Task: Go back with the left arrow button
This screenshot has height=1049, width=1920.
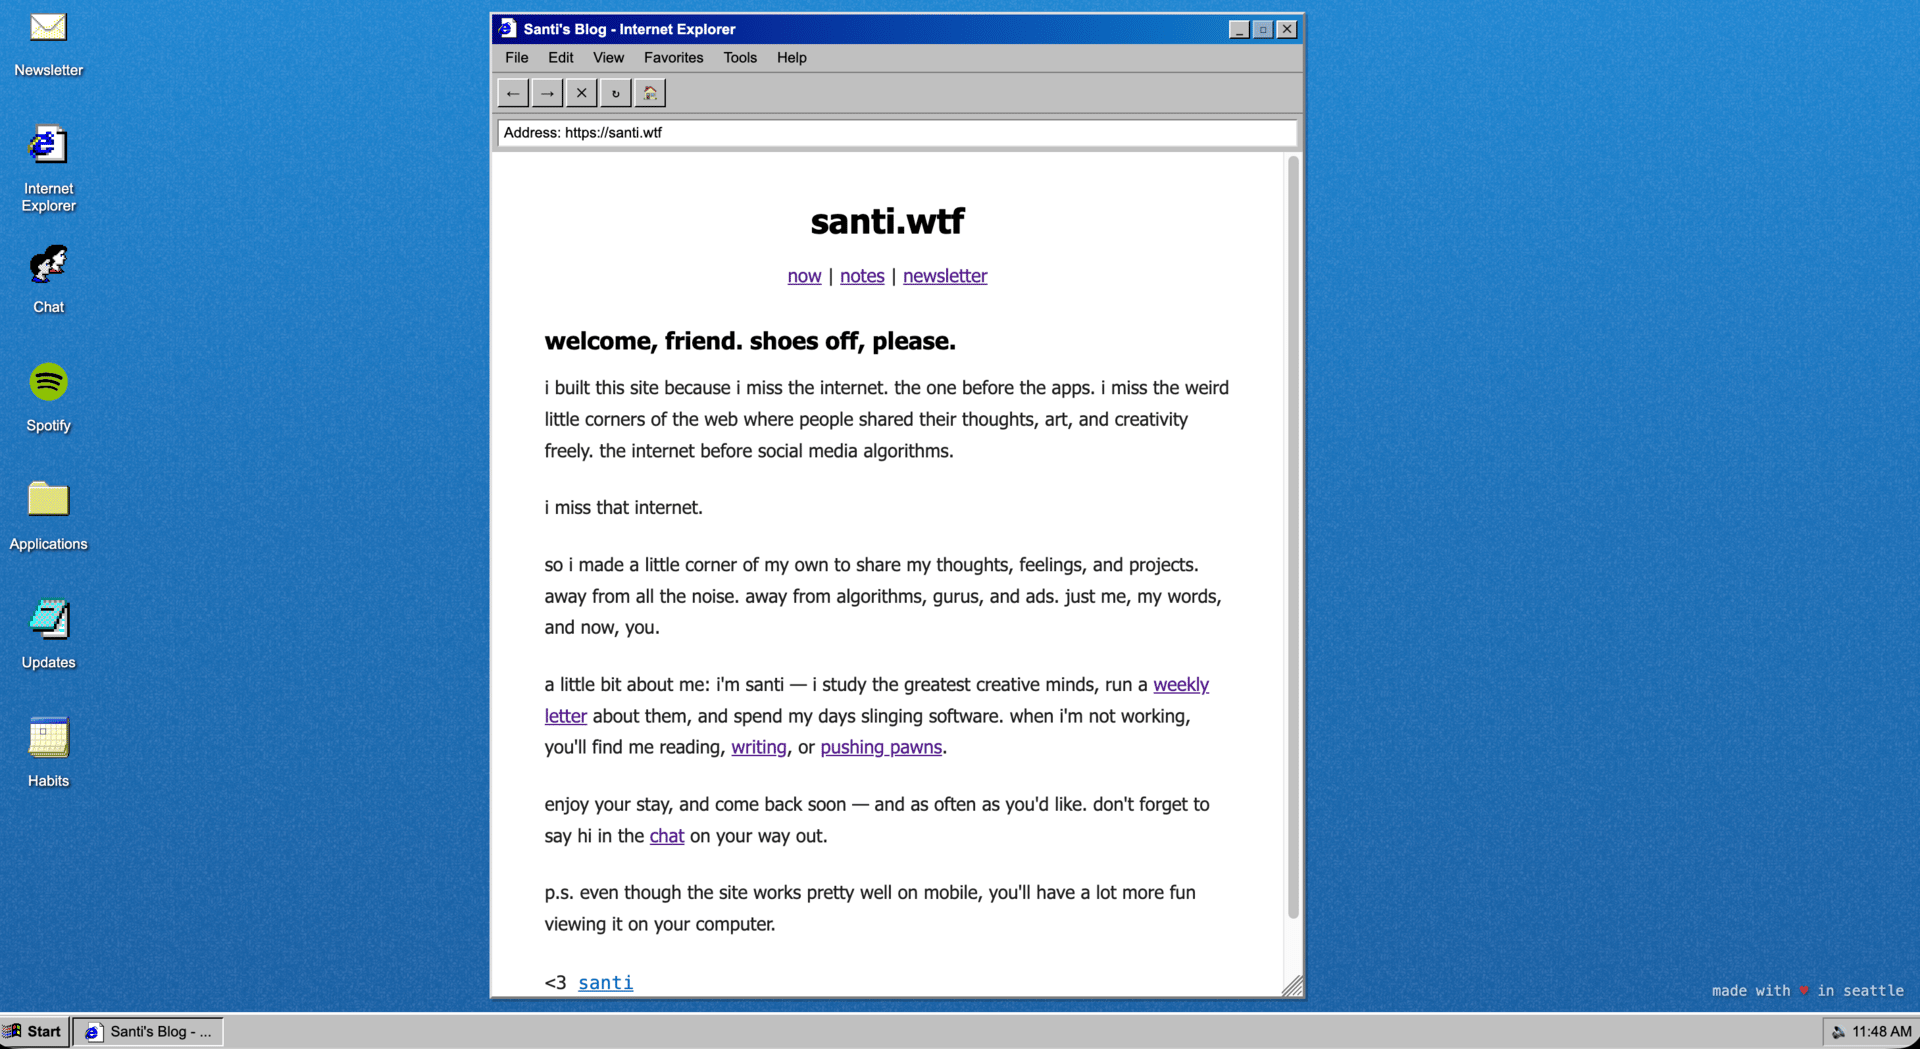Action: [513, 93]
